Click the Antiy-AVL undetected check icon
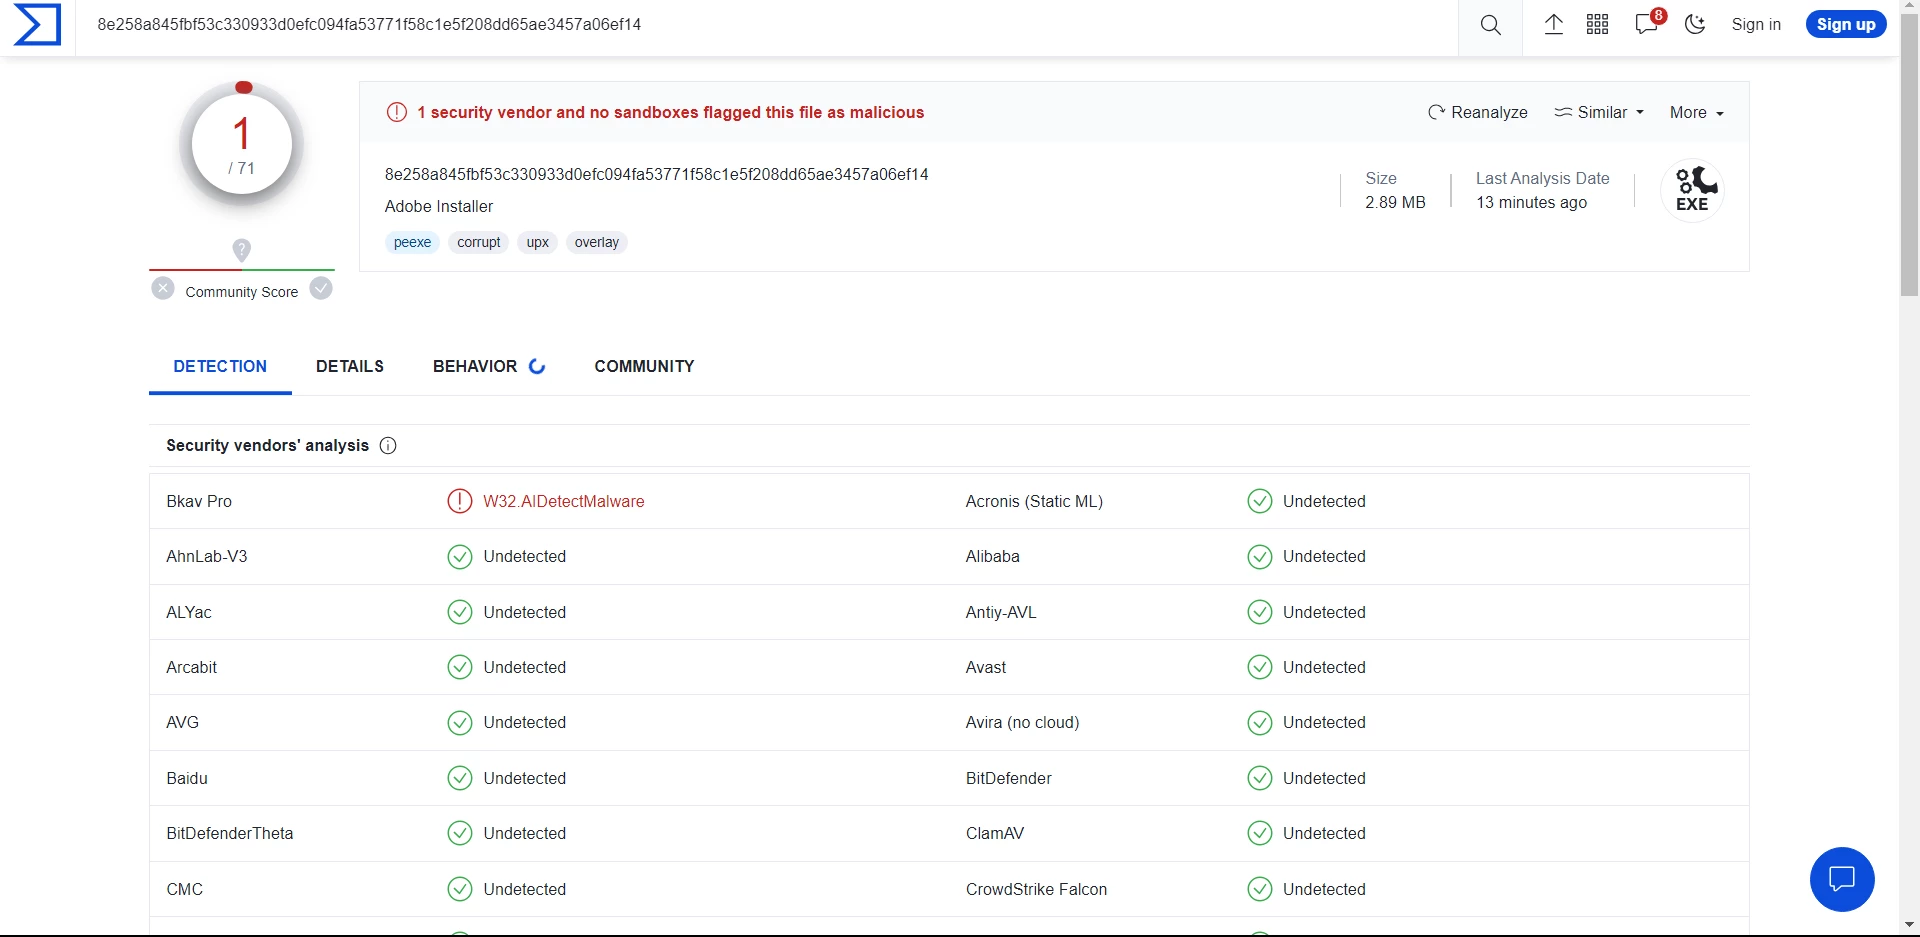The width and height of the screenshot is (1920, 937). [1259, 612]
